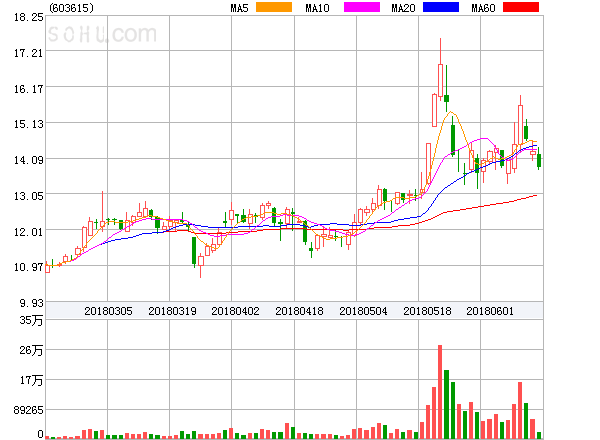600x440 pixels.
Task: Click the 20180418 date label
Action: coord(299,311)
